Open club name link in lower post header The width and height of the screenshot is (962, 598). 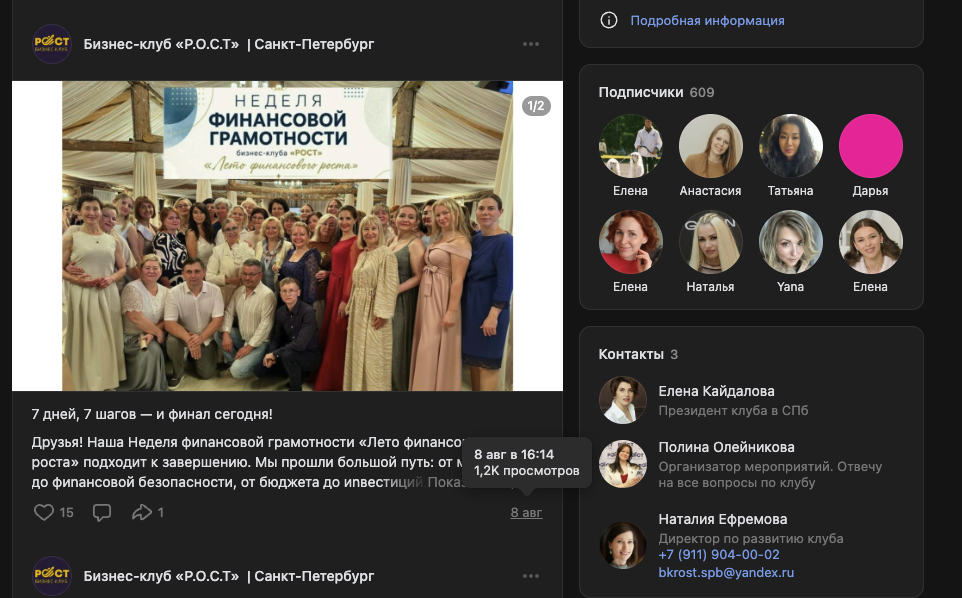229,576
